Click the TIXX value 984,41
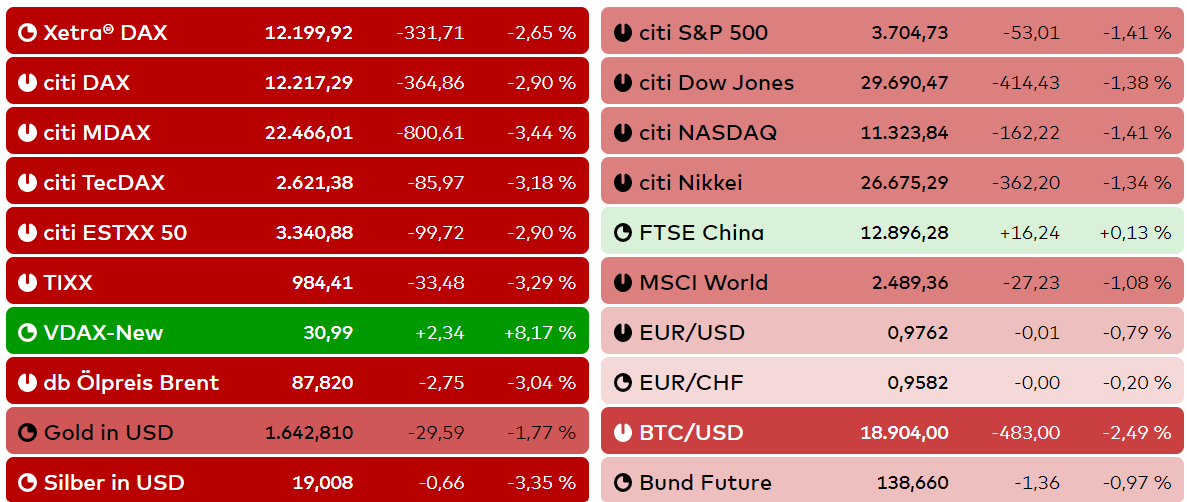The width and height of the screenshot is (1187, 502). point(322,283)
